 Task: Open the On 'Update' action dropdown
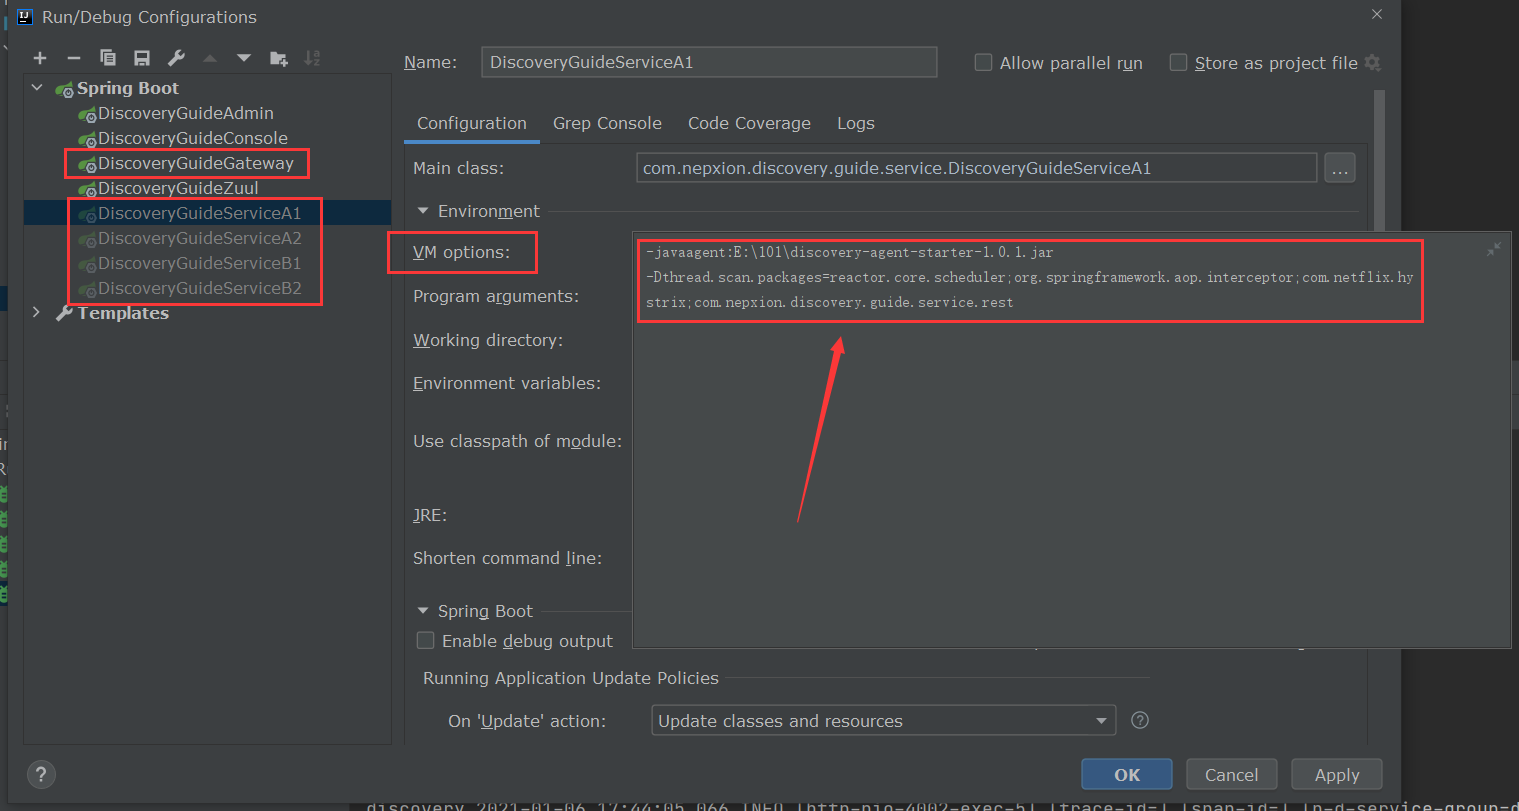1101,720
